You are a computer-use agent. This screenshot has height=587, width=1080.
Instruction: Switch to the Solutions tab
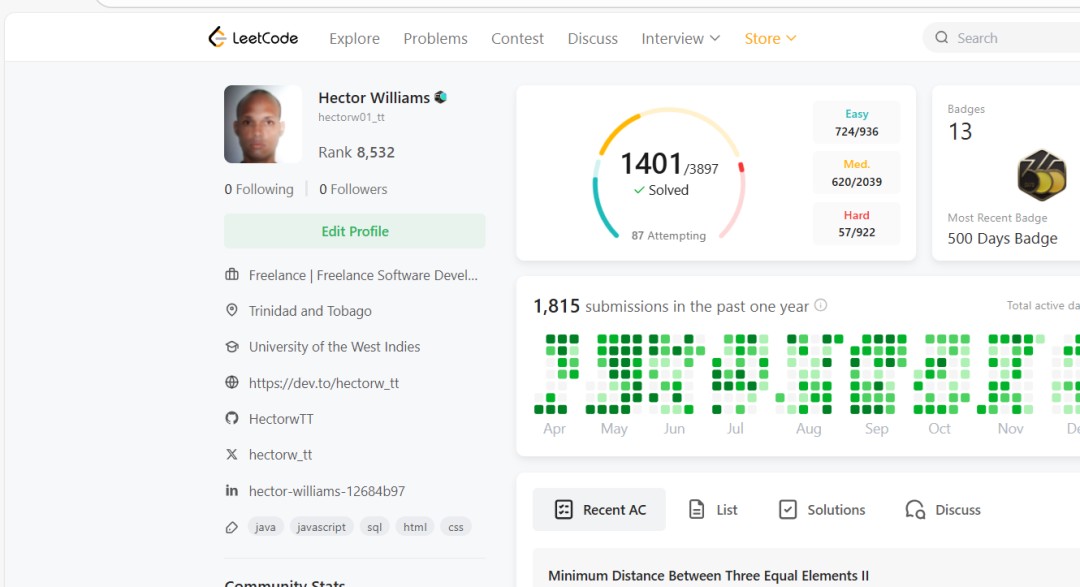click(822, 509)
